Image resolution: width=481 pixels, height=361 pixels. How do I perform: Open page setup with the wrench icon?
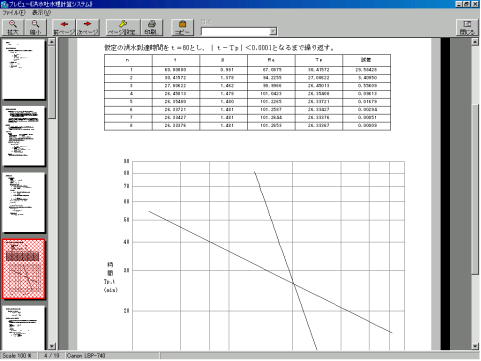[122, 27]
